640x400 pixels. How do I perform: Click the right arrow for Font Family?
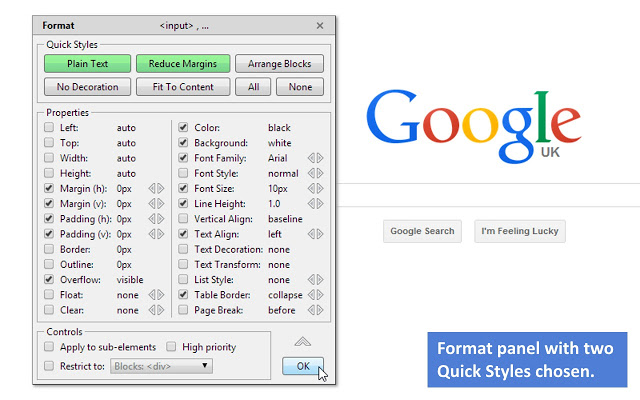click(x=320, y=158)
